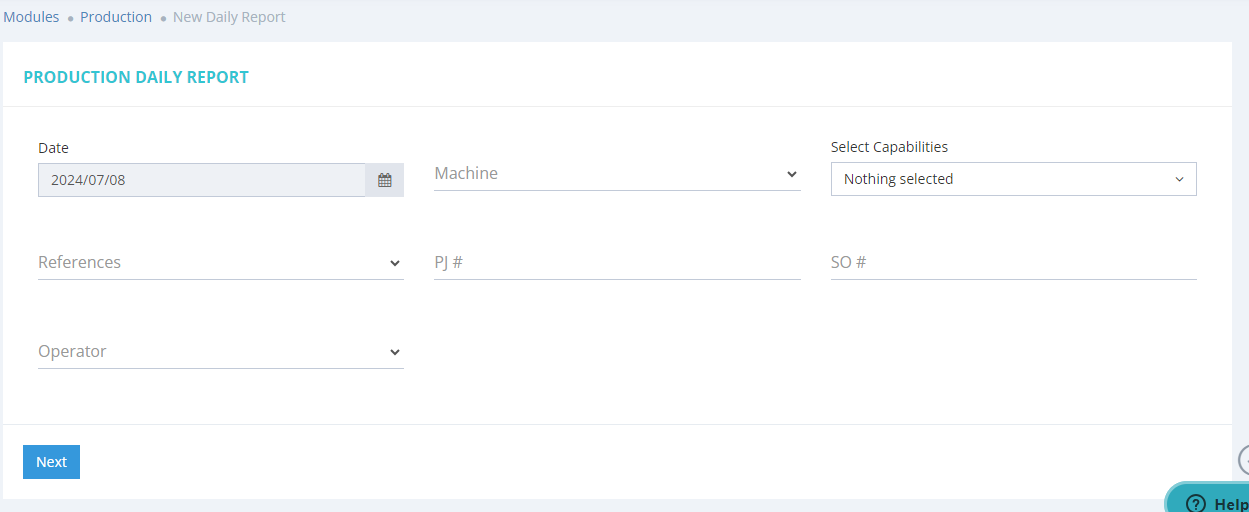The height and width of the screenshot is (512, 1249).
Task: Focus the SO # input field
Action: coord(1012,263)
